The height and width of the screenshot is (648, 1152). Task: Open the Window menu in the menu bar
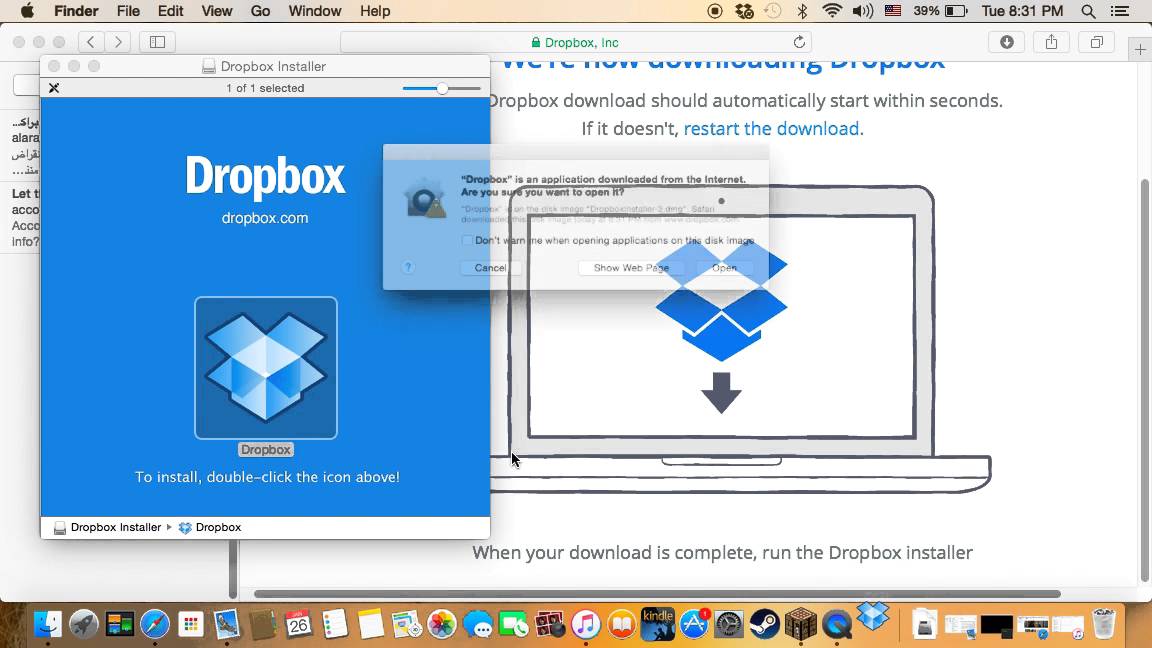(315, 11)
